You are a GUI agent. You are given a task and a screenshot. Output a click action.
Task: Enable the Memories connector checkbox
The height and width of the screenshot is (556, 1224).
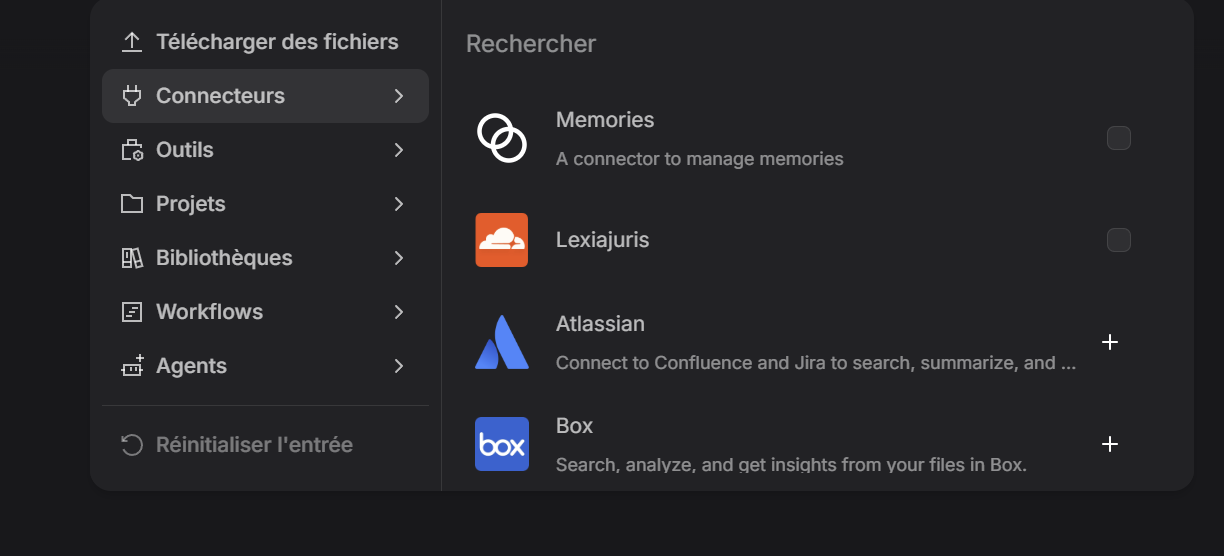(1119, 138)
